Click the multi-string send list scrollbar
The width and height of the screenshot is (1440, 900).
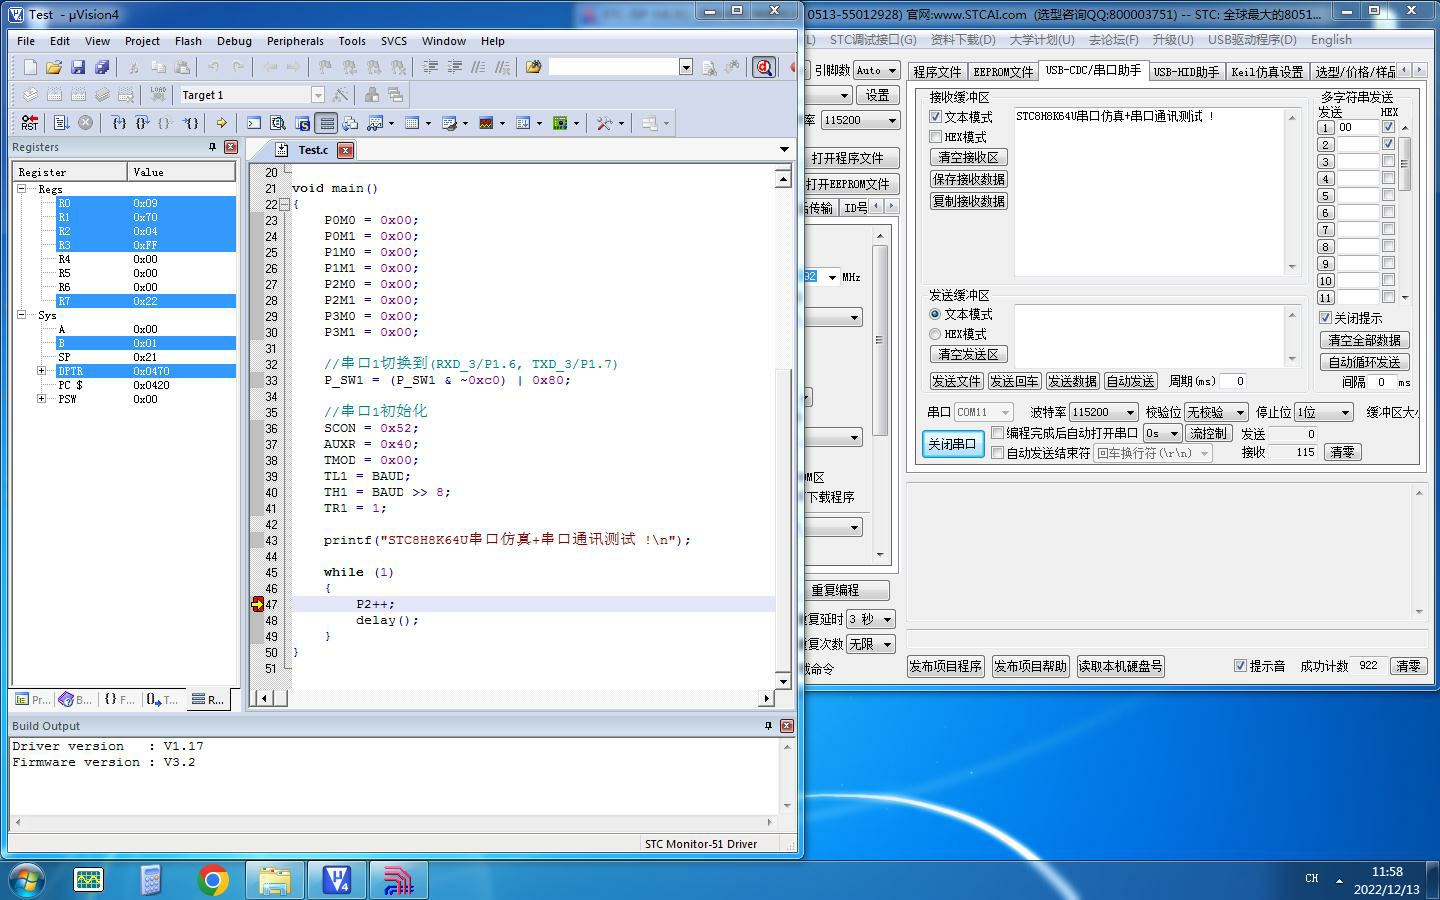coord(1404,212)
